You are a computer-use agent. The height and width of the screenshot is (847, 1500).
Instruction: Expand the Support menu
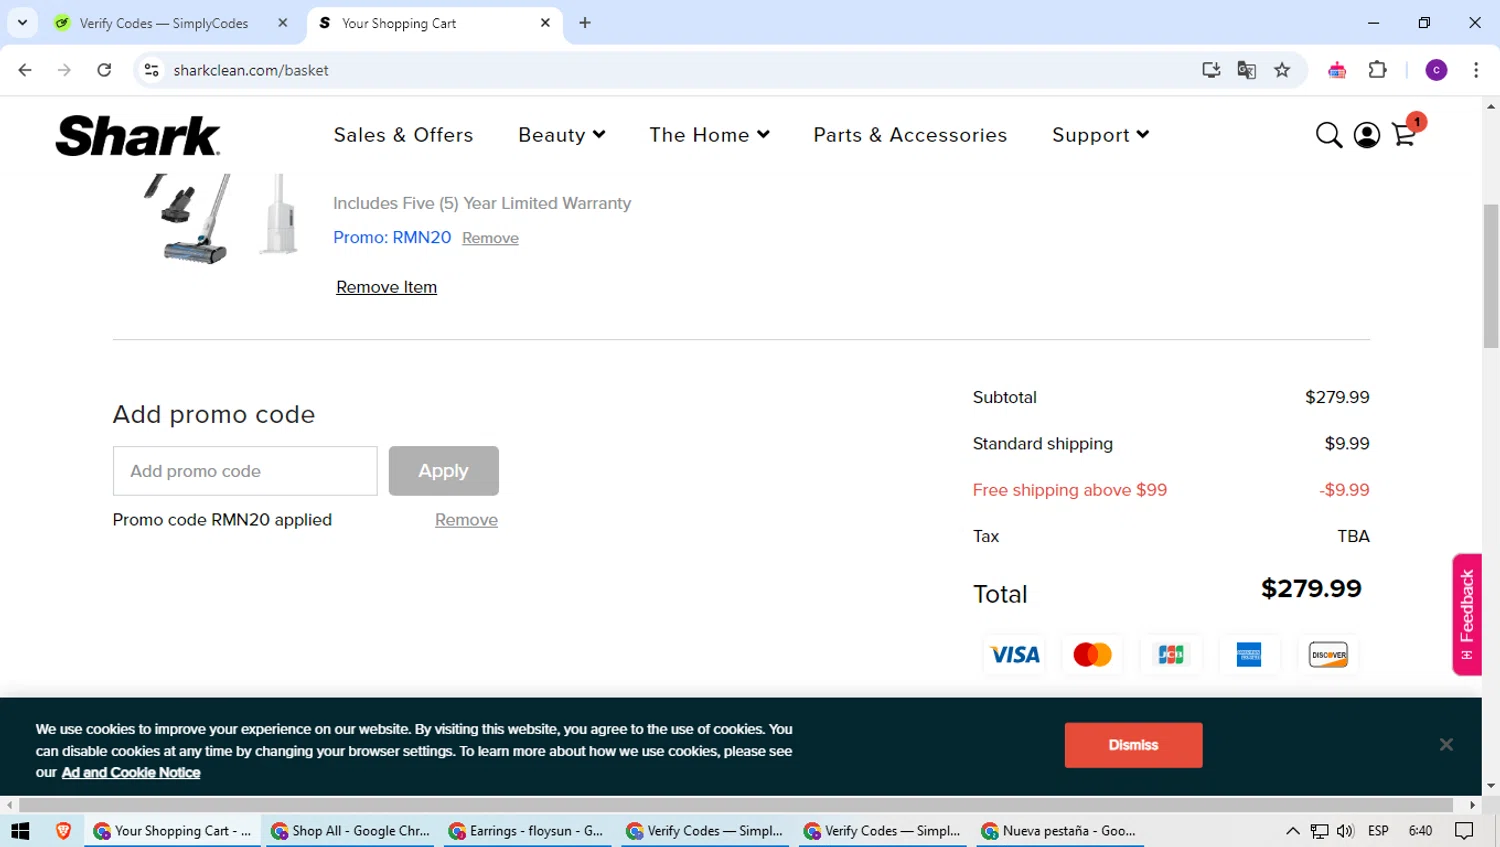1100,135
